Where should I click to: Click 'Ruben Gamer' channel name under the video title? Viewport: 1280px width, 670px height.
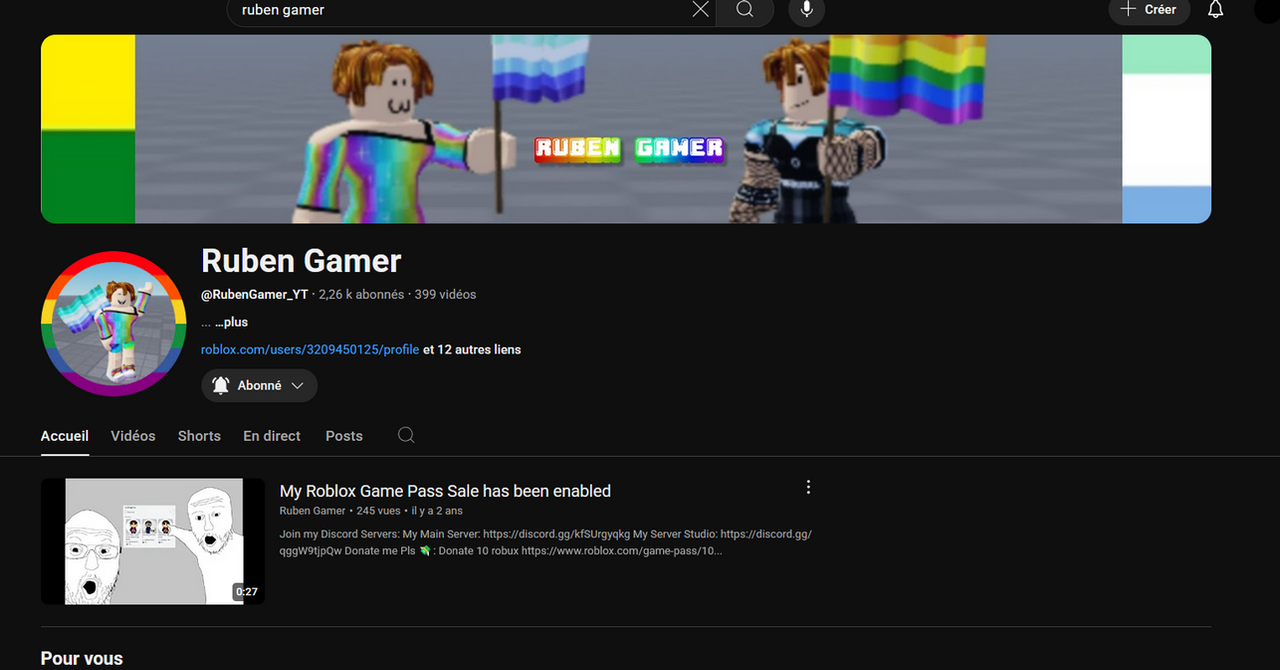pyautogui.click(x=312, y=511)
